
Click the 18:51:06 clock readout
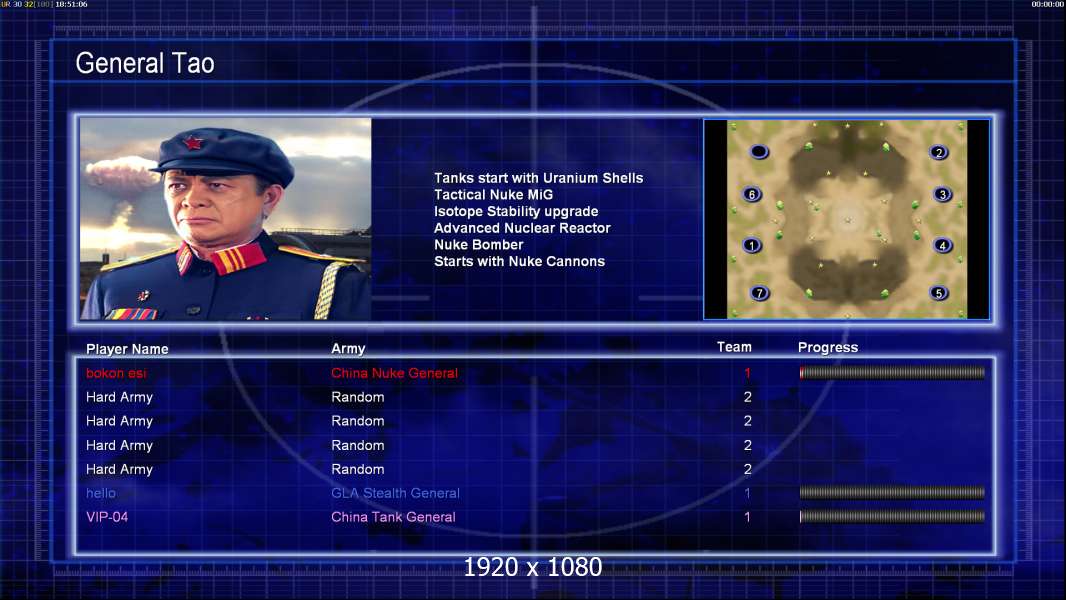[x=71, y=4]
